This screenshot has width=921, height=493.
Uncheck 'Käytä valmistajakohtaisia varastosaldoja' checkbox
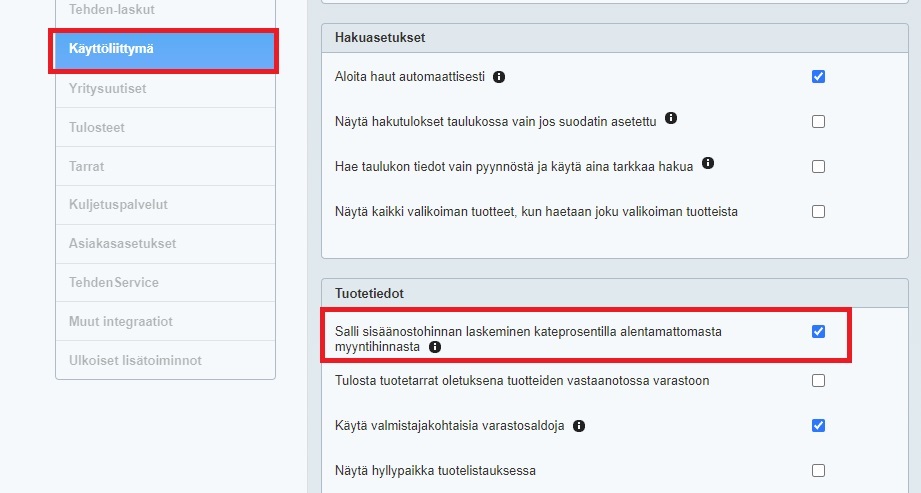[x=818, y=425]
